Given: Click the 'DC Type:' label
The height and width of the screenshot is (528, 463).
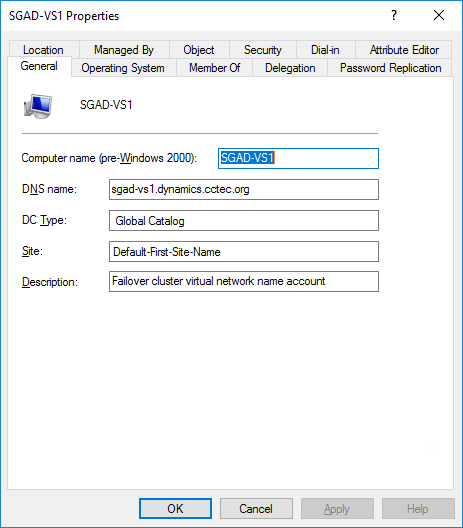Looking at the screenshot, I should [x=44, y=220].
